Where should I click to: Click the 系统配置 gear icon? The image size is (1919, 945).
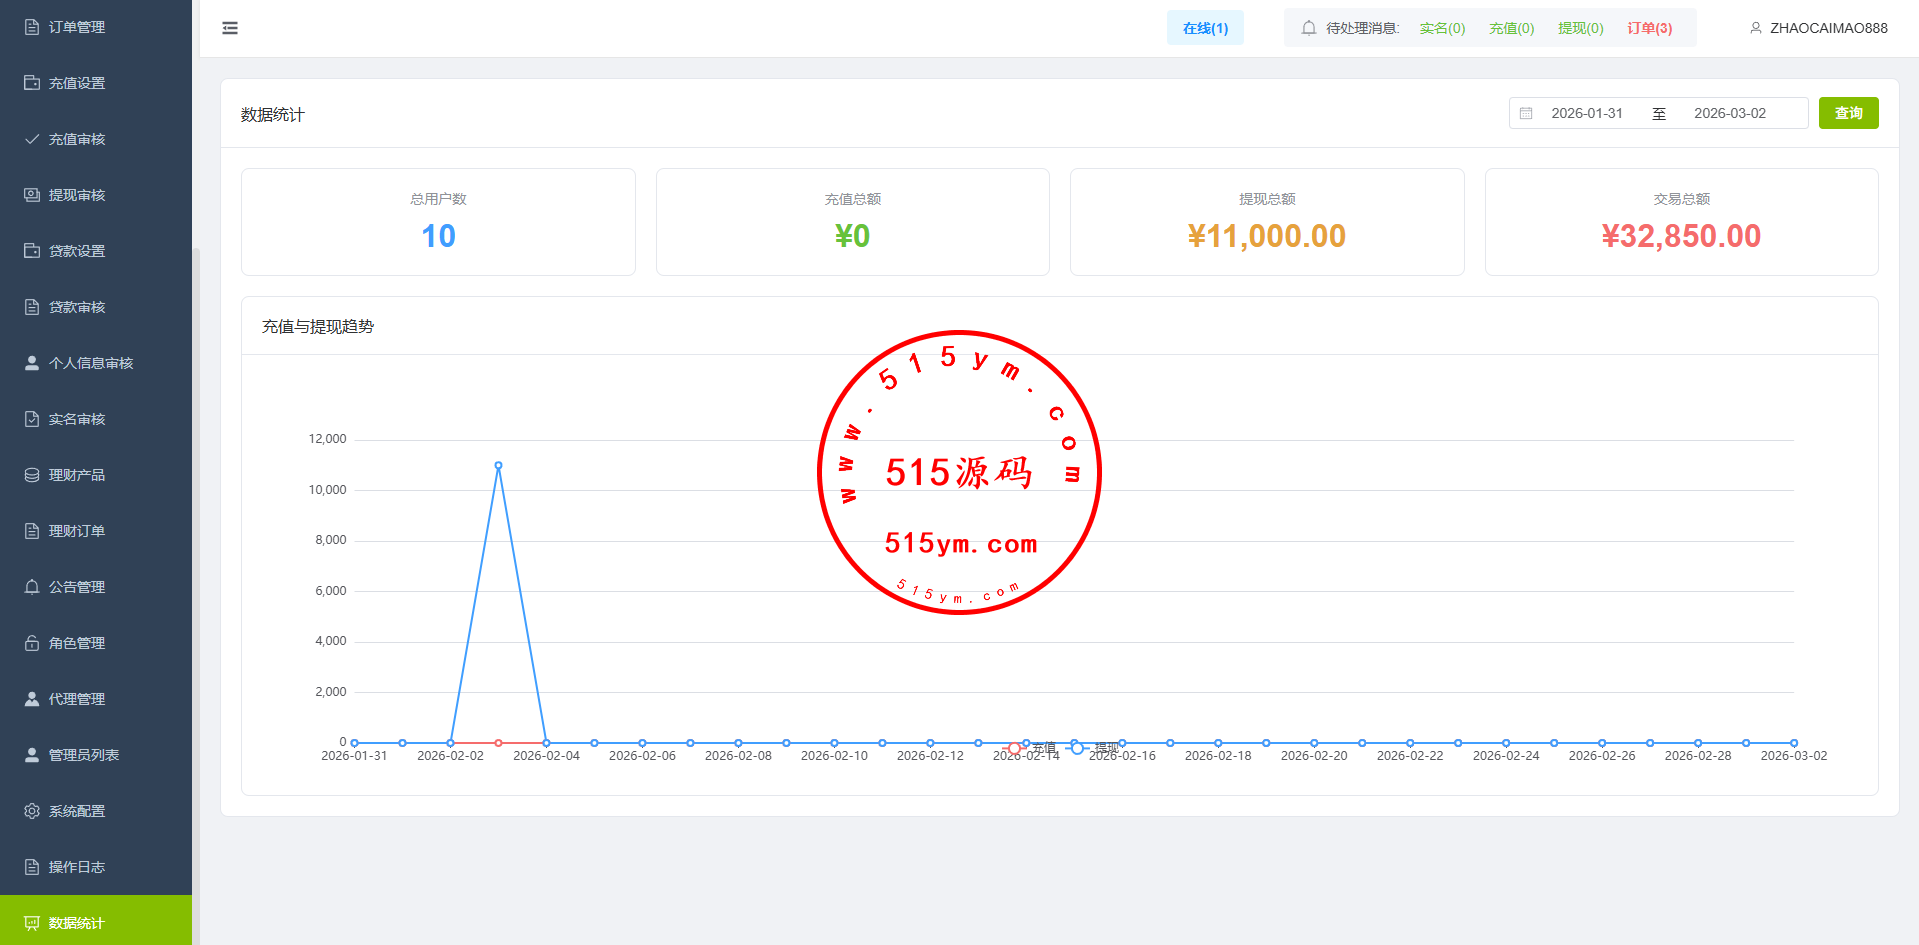(x=32, y=811)
